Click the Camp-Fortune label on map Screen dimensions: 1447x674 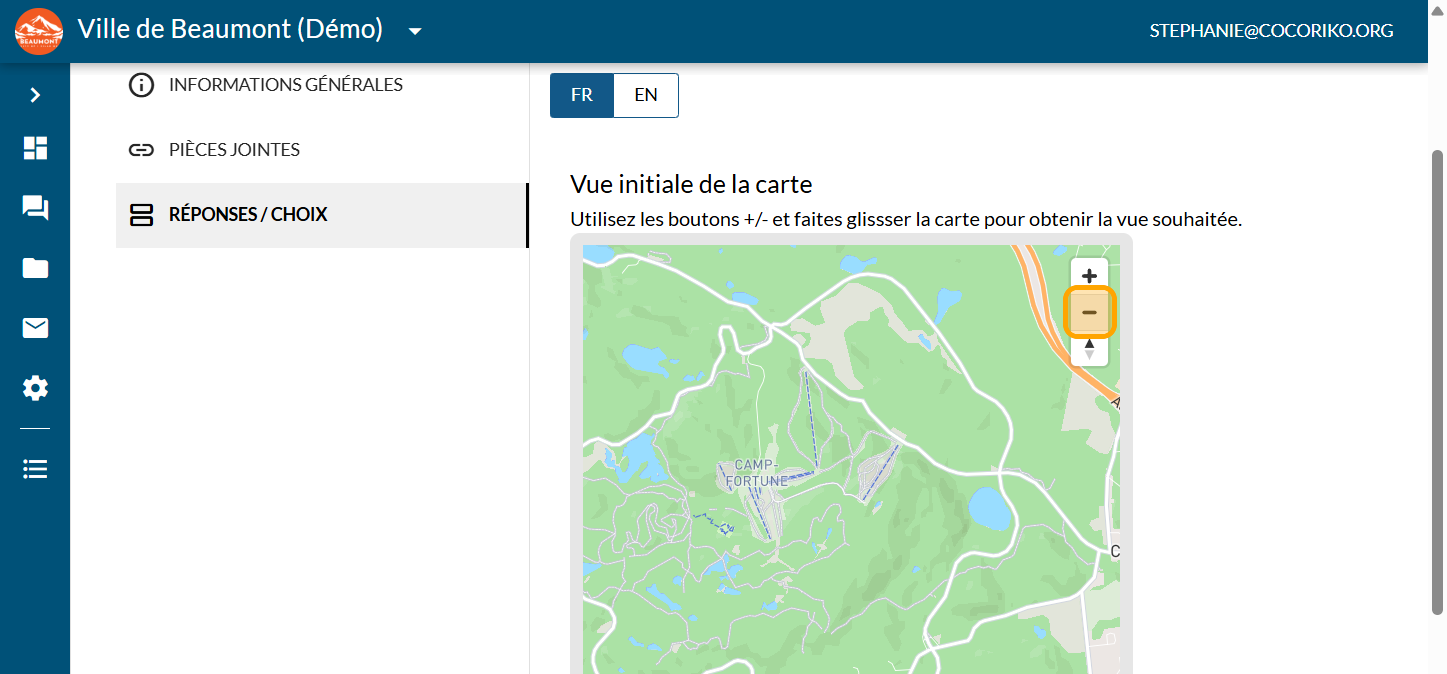[756, 473]
